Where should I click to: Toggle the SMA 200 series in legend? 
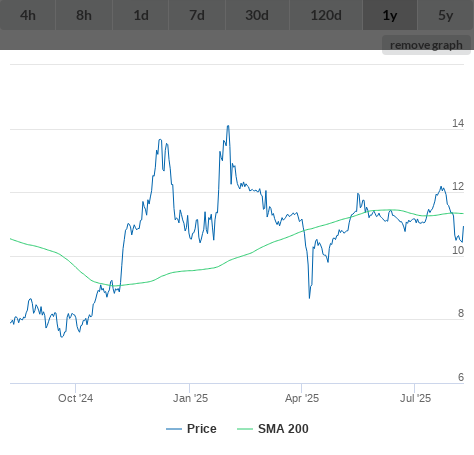tap(273, 429)
